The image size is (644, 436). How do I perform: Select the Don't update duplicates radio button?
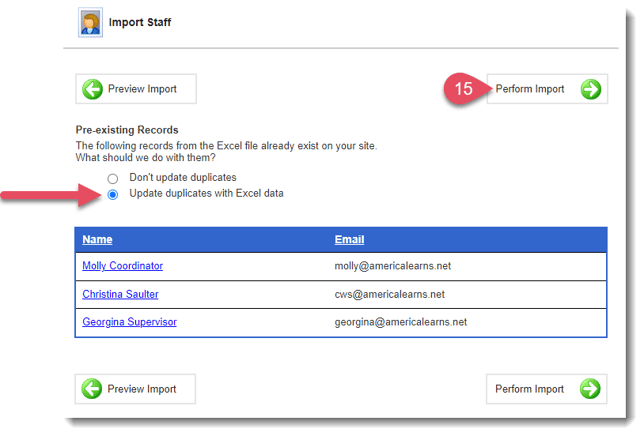click(113, 178)
